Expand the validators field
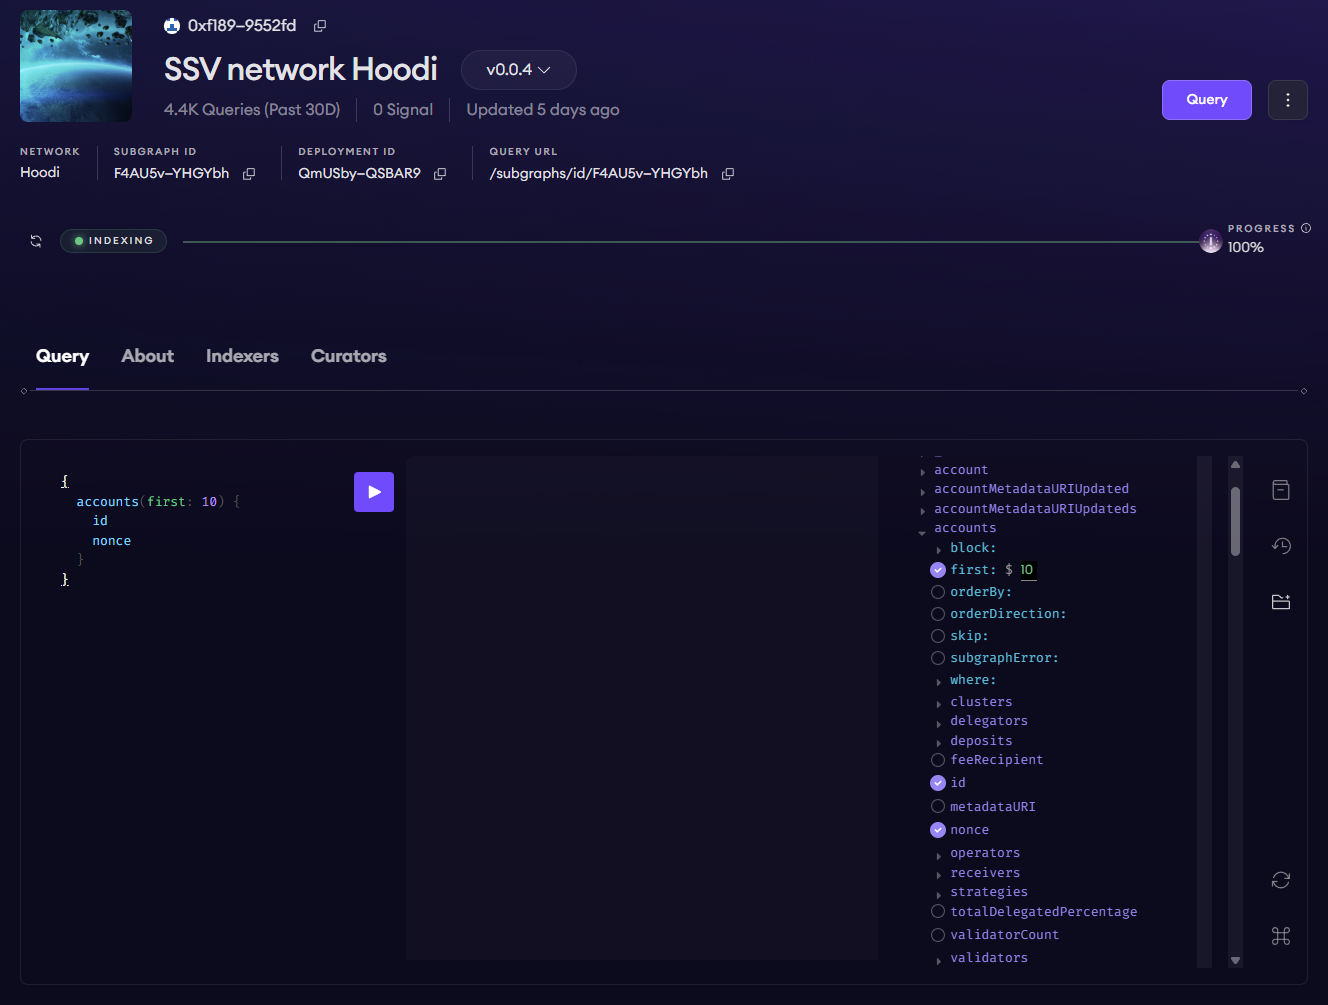The height and width of the screenshot is (1005, 1328). tap(938, 961)
